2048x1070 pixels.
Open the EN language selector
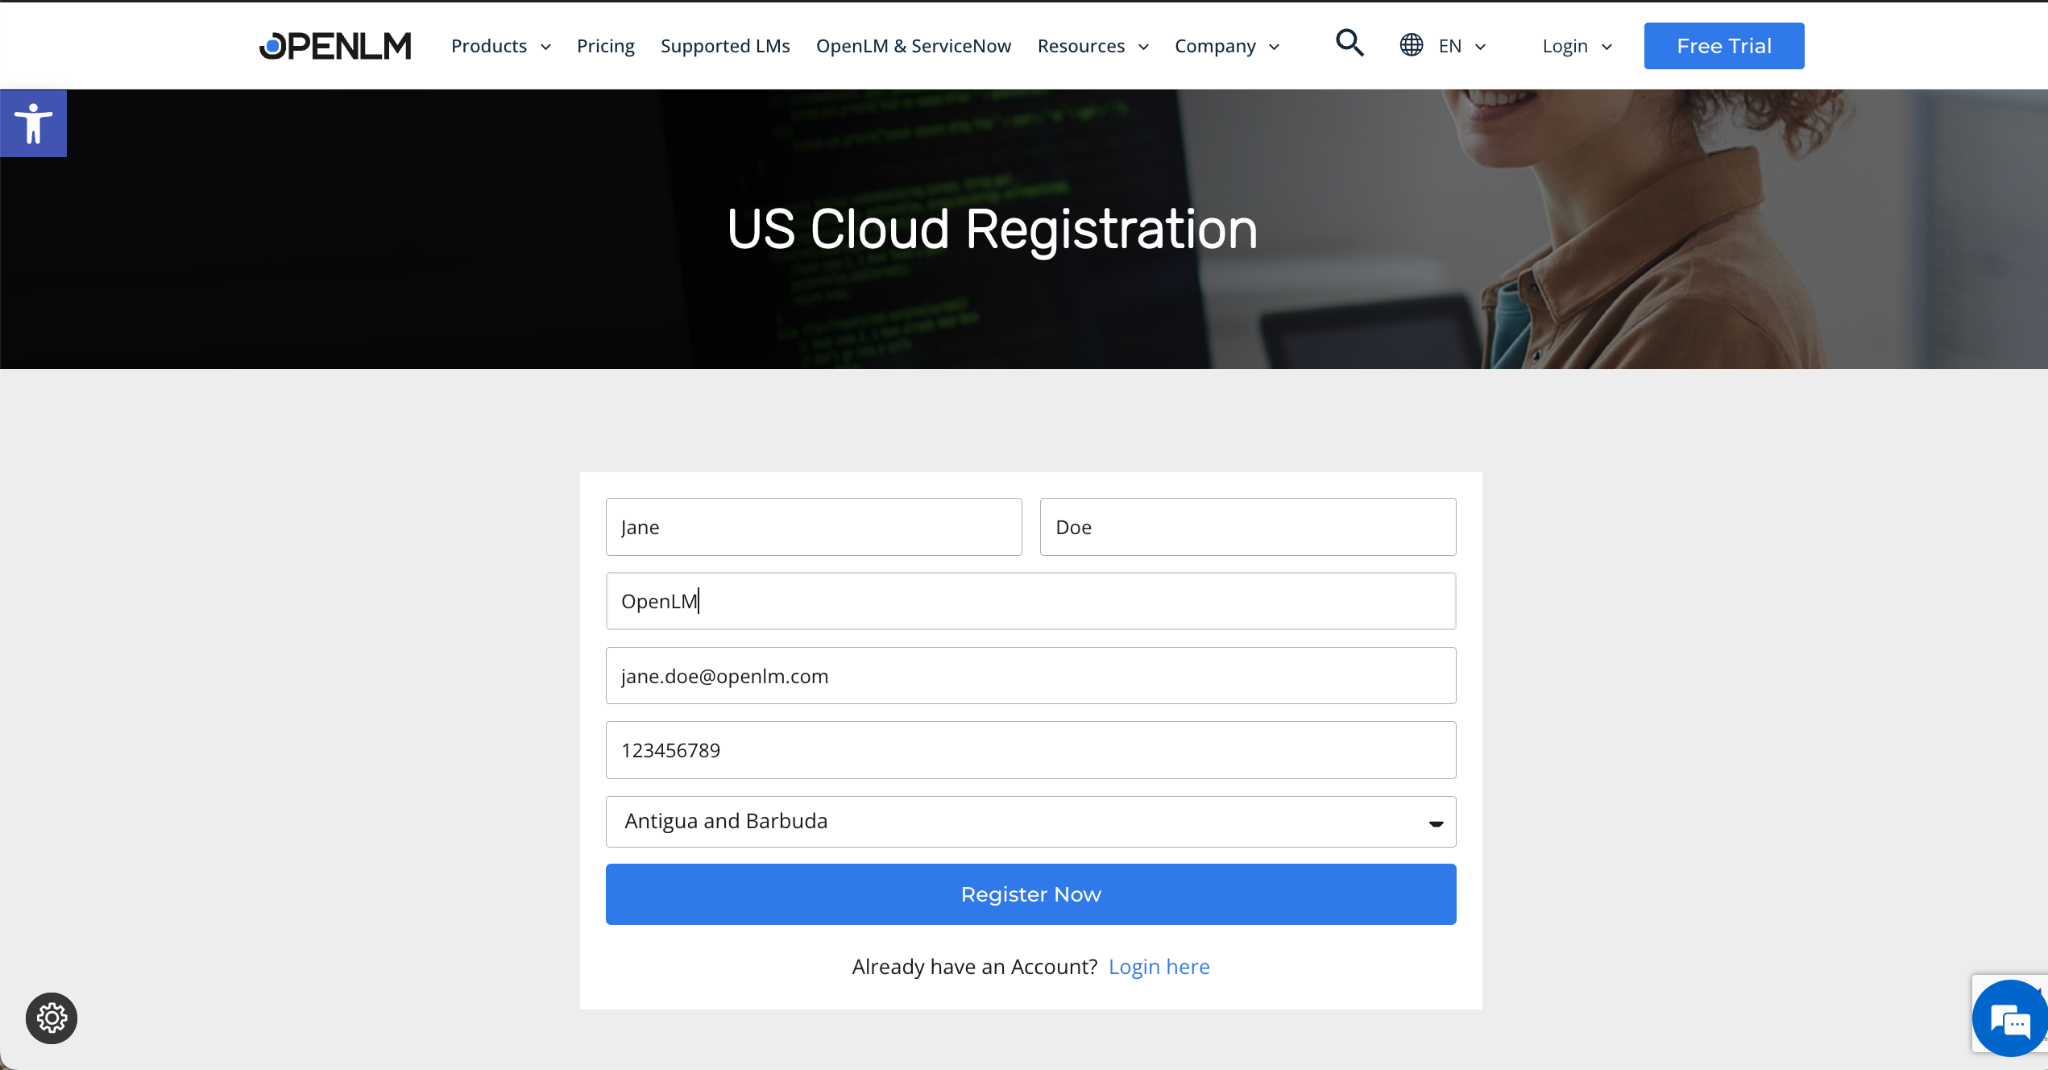[x=1462, y=46]
